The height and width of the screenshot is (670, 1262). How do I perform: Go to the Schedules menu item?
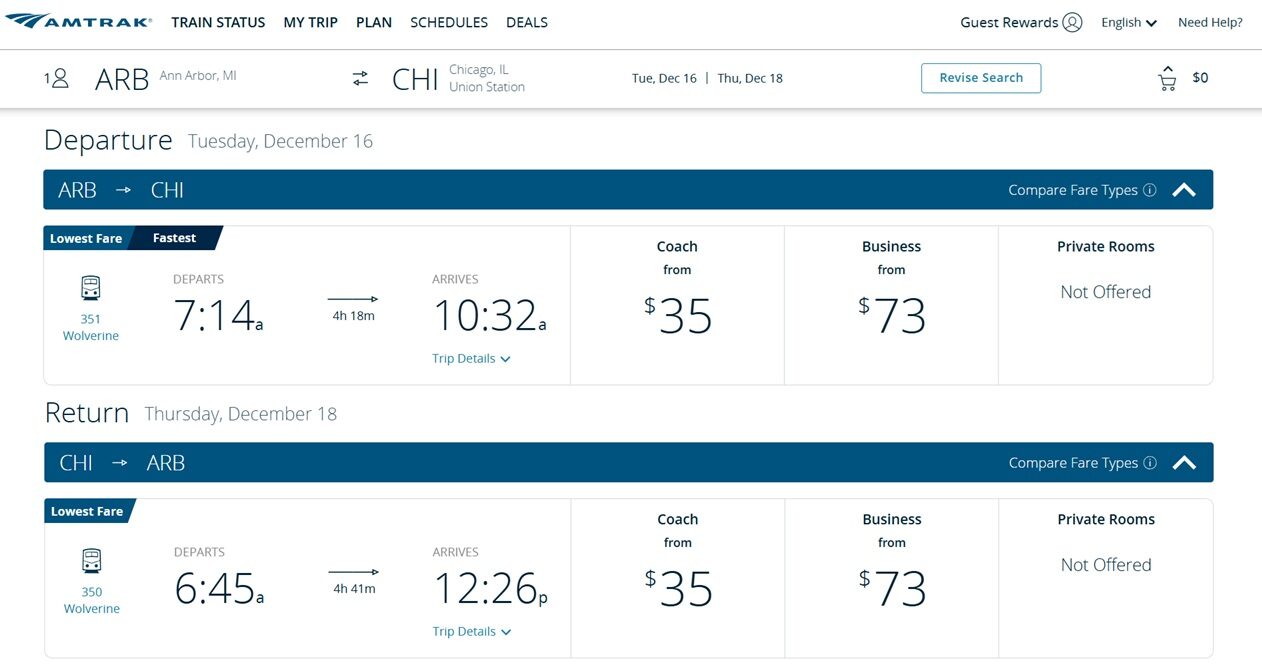point(449,22)
